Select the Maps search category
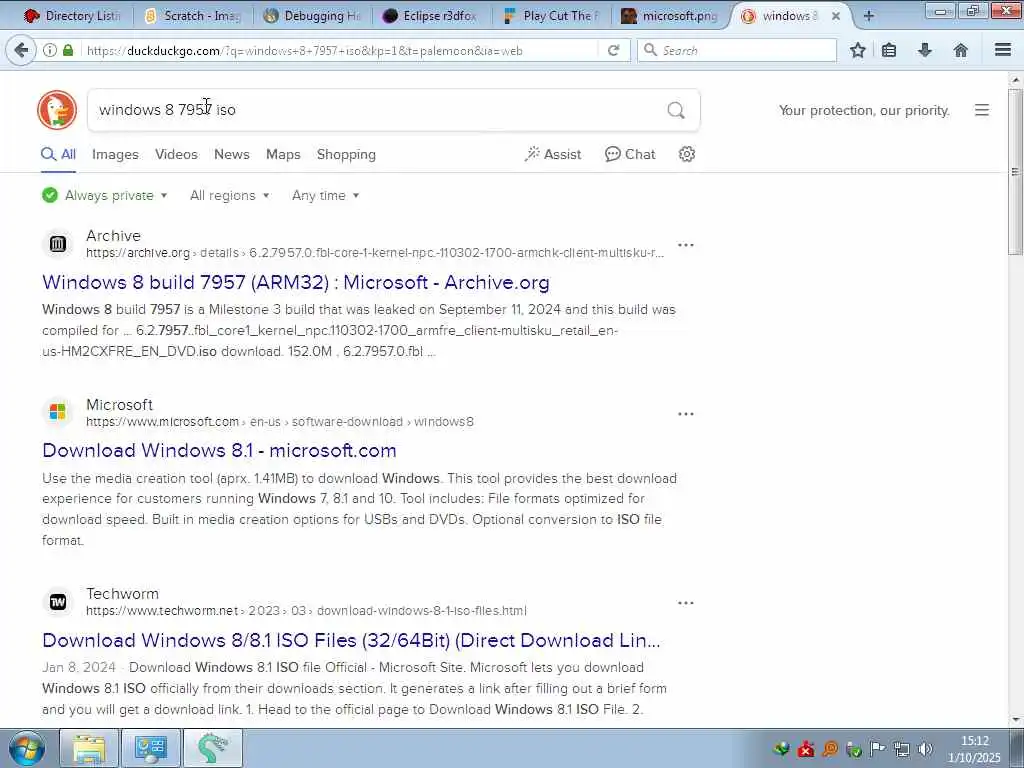Viewport: 1024px width, 768px height. click(x=283, y=154)
